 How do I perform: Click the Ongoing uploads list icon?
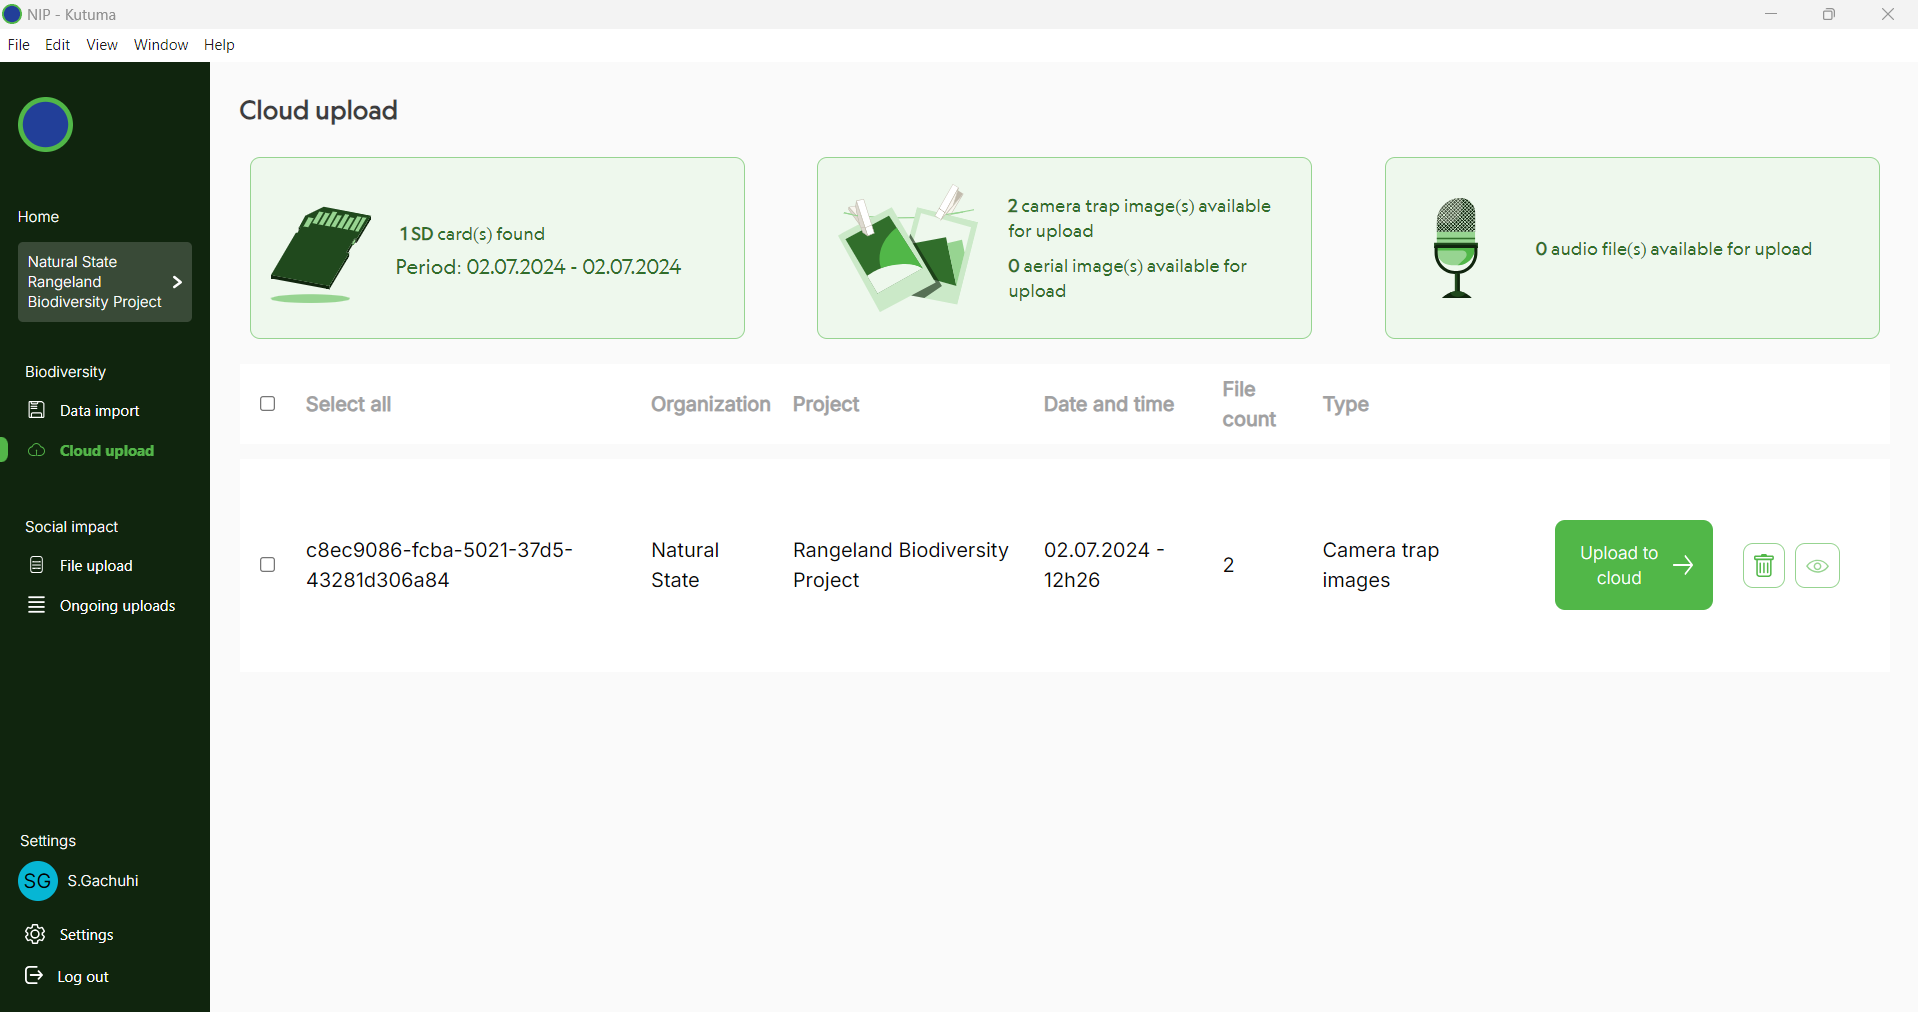(37, 605)
